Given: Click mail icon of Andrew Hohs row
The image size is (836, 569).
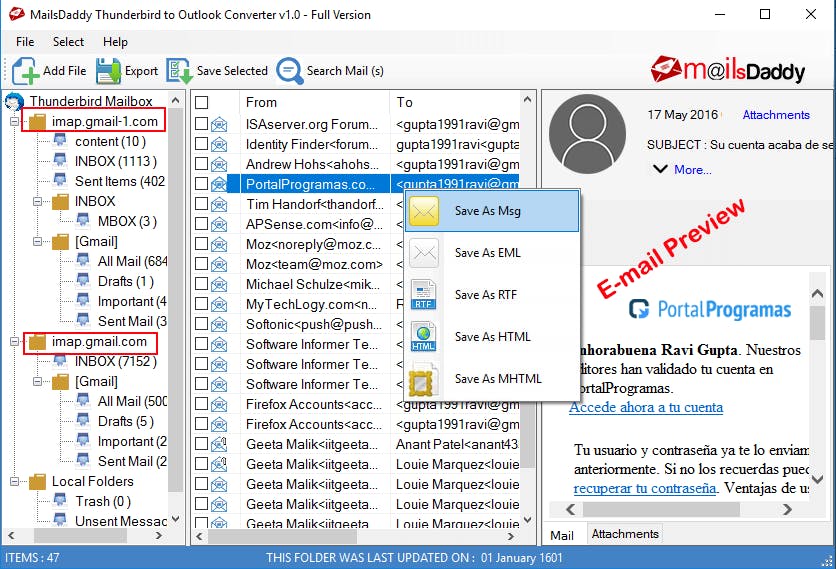Looking at the screenshot, I should tap(219, 165).
